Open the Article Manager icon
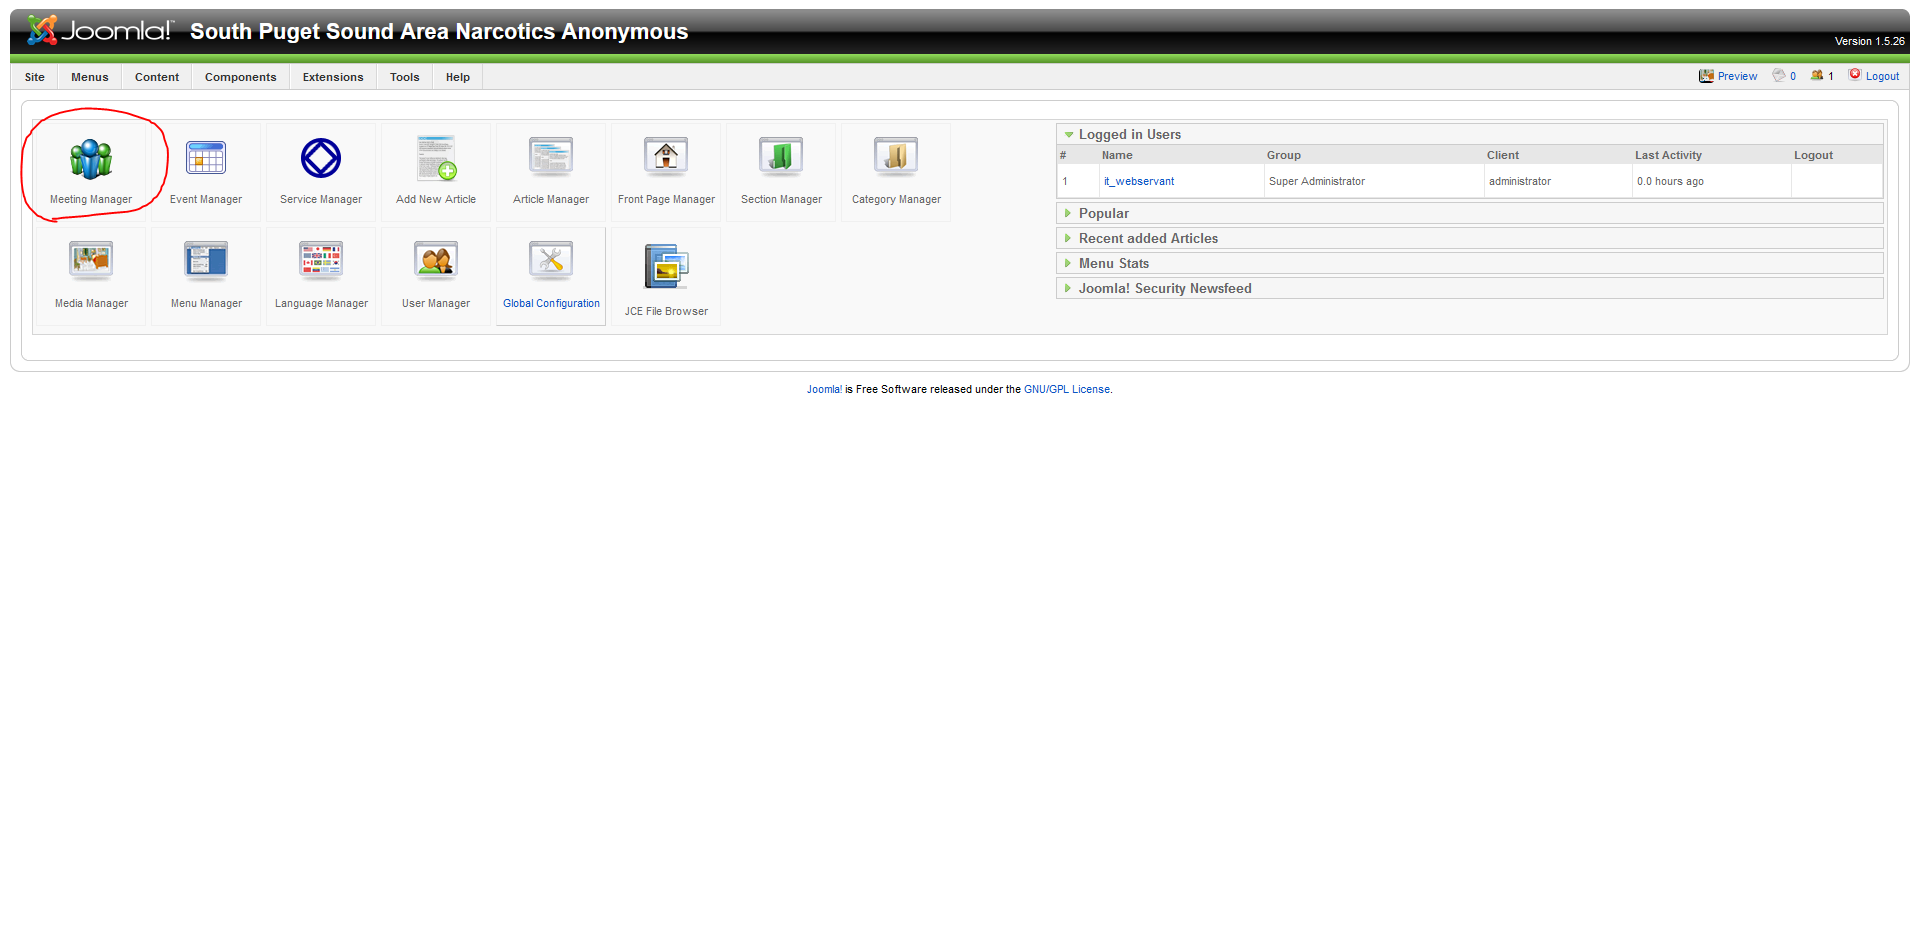Screen dimensions: 1919x943 point(551,157)
